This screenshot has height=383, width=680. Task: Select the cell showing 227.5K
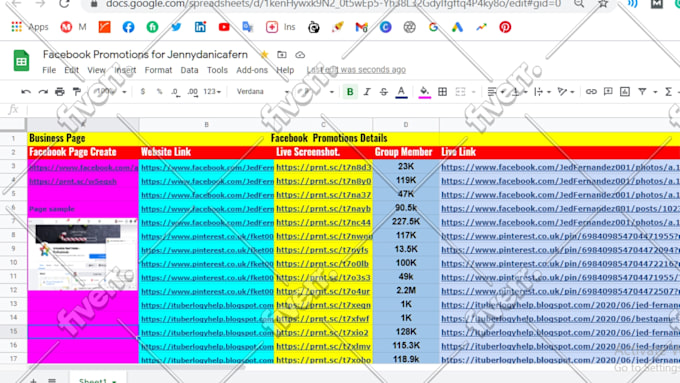click(406, 222)
